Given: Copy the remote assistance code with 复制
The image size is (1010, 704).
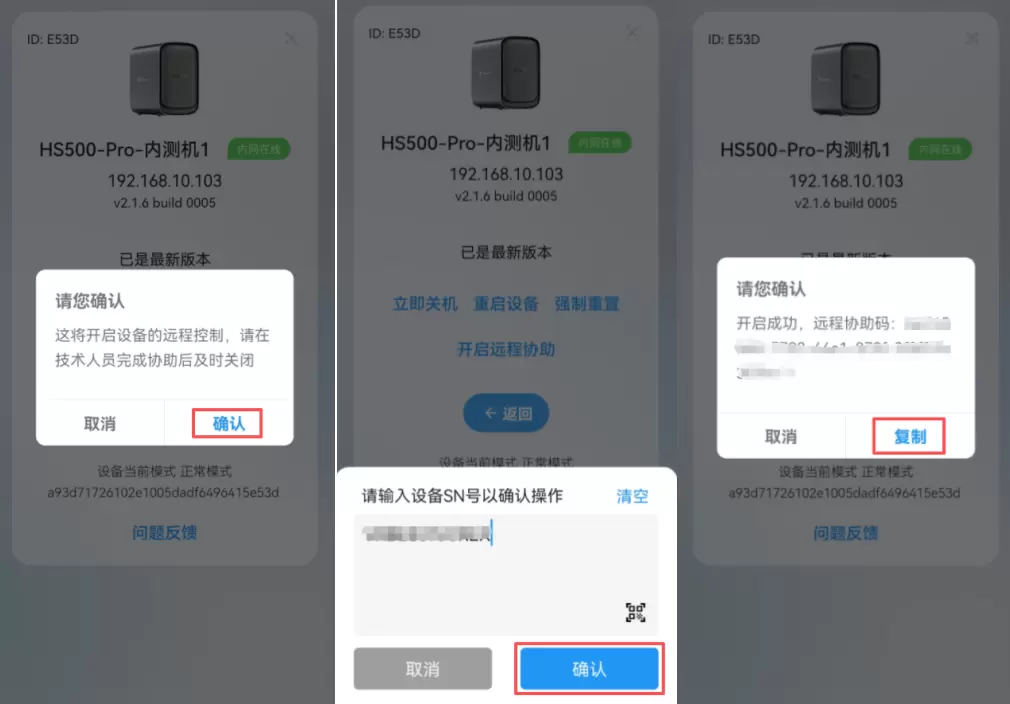Looking at the screenshot, I should pos(909,436).
